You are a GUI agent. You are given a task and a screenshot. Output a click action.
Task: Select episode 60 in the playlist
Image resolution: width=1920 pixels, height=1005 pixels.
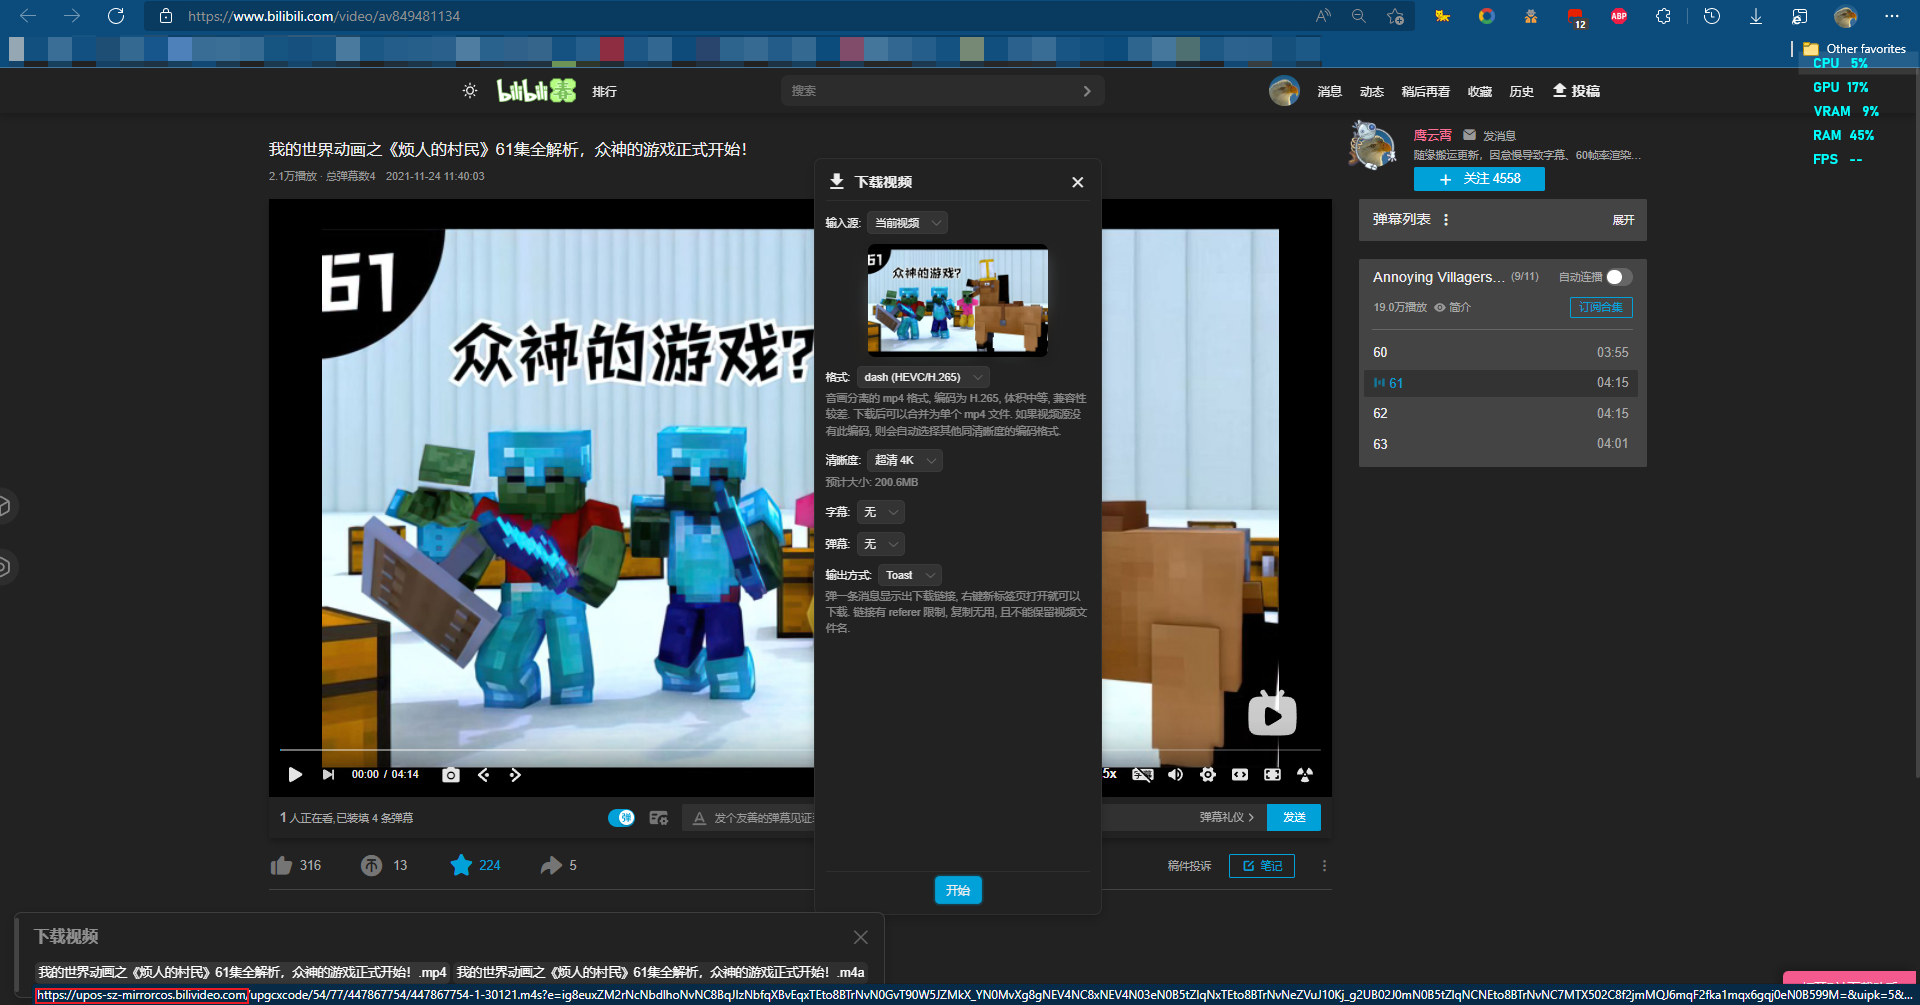1502,352
